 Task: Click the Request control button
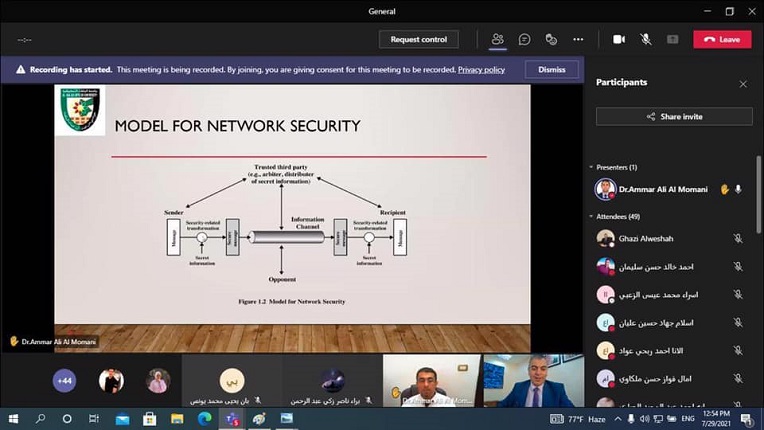click(x=418, y=39)
